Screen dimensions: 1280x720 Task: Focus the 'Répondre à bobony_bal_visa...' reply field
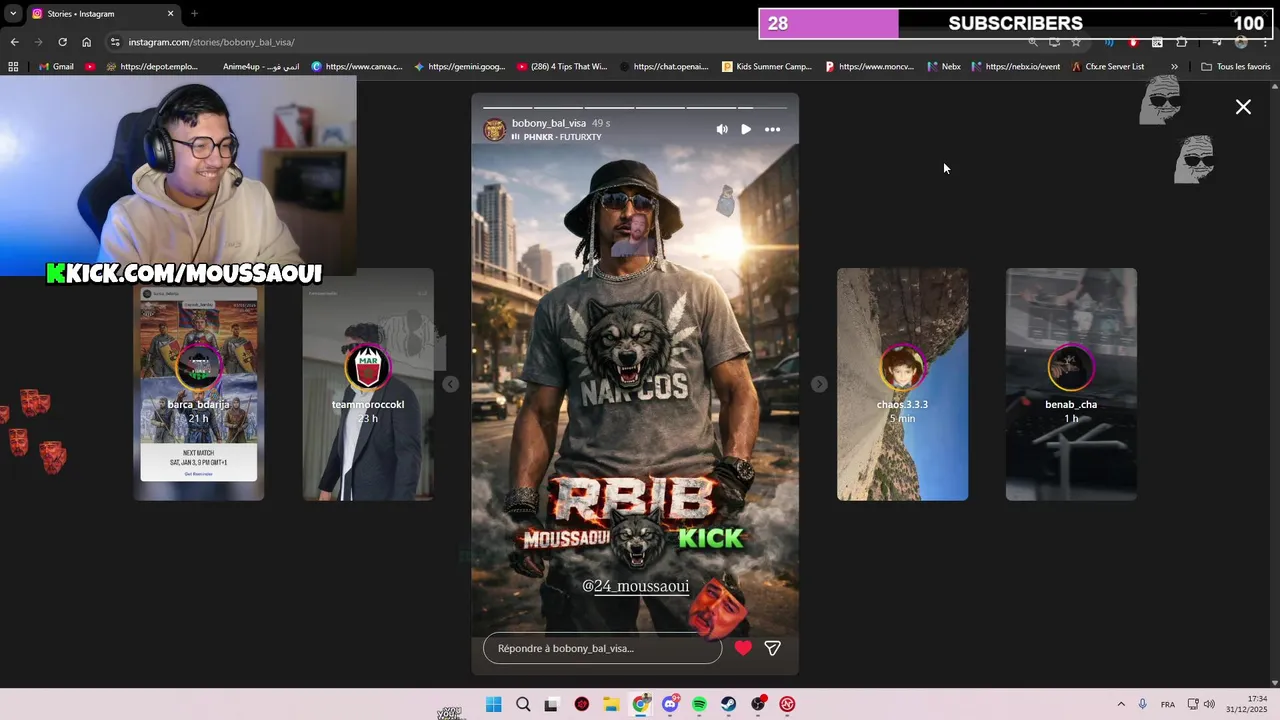click(602, 648)
